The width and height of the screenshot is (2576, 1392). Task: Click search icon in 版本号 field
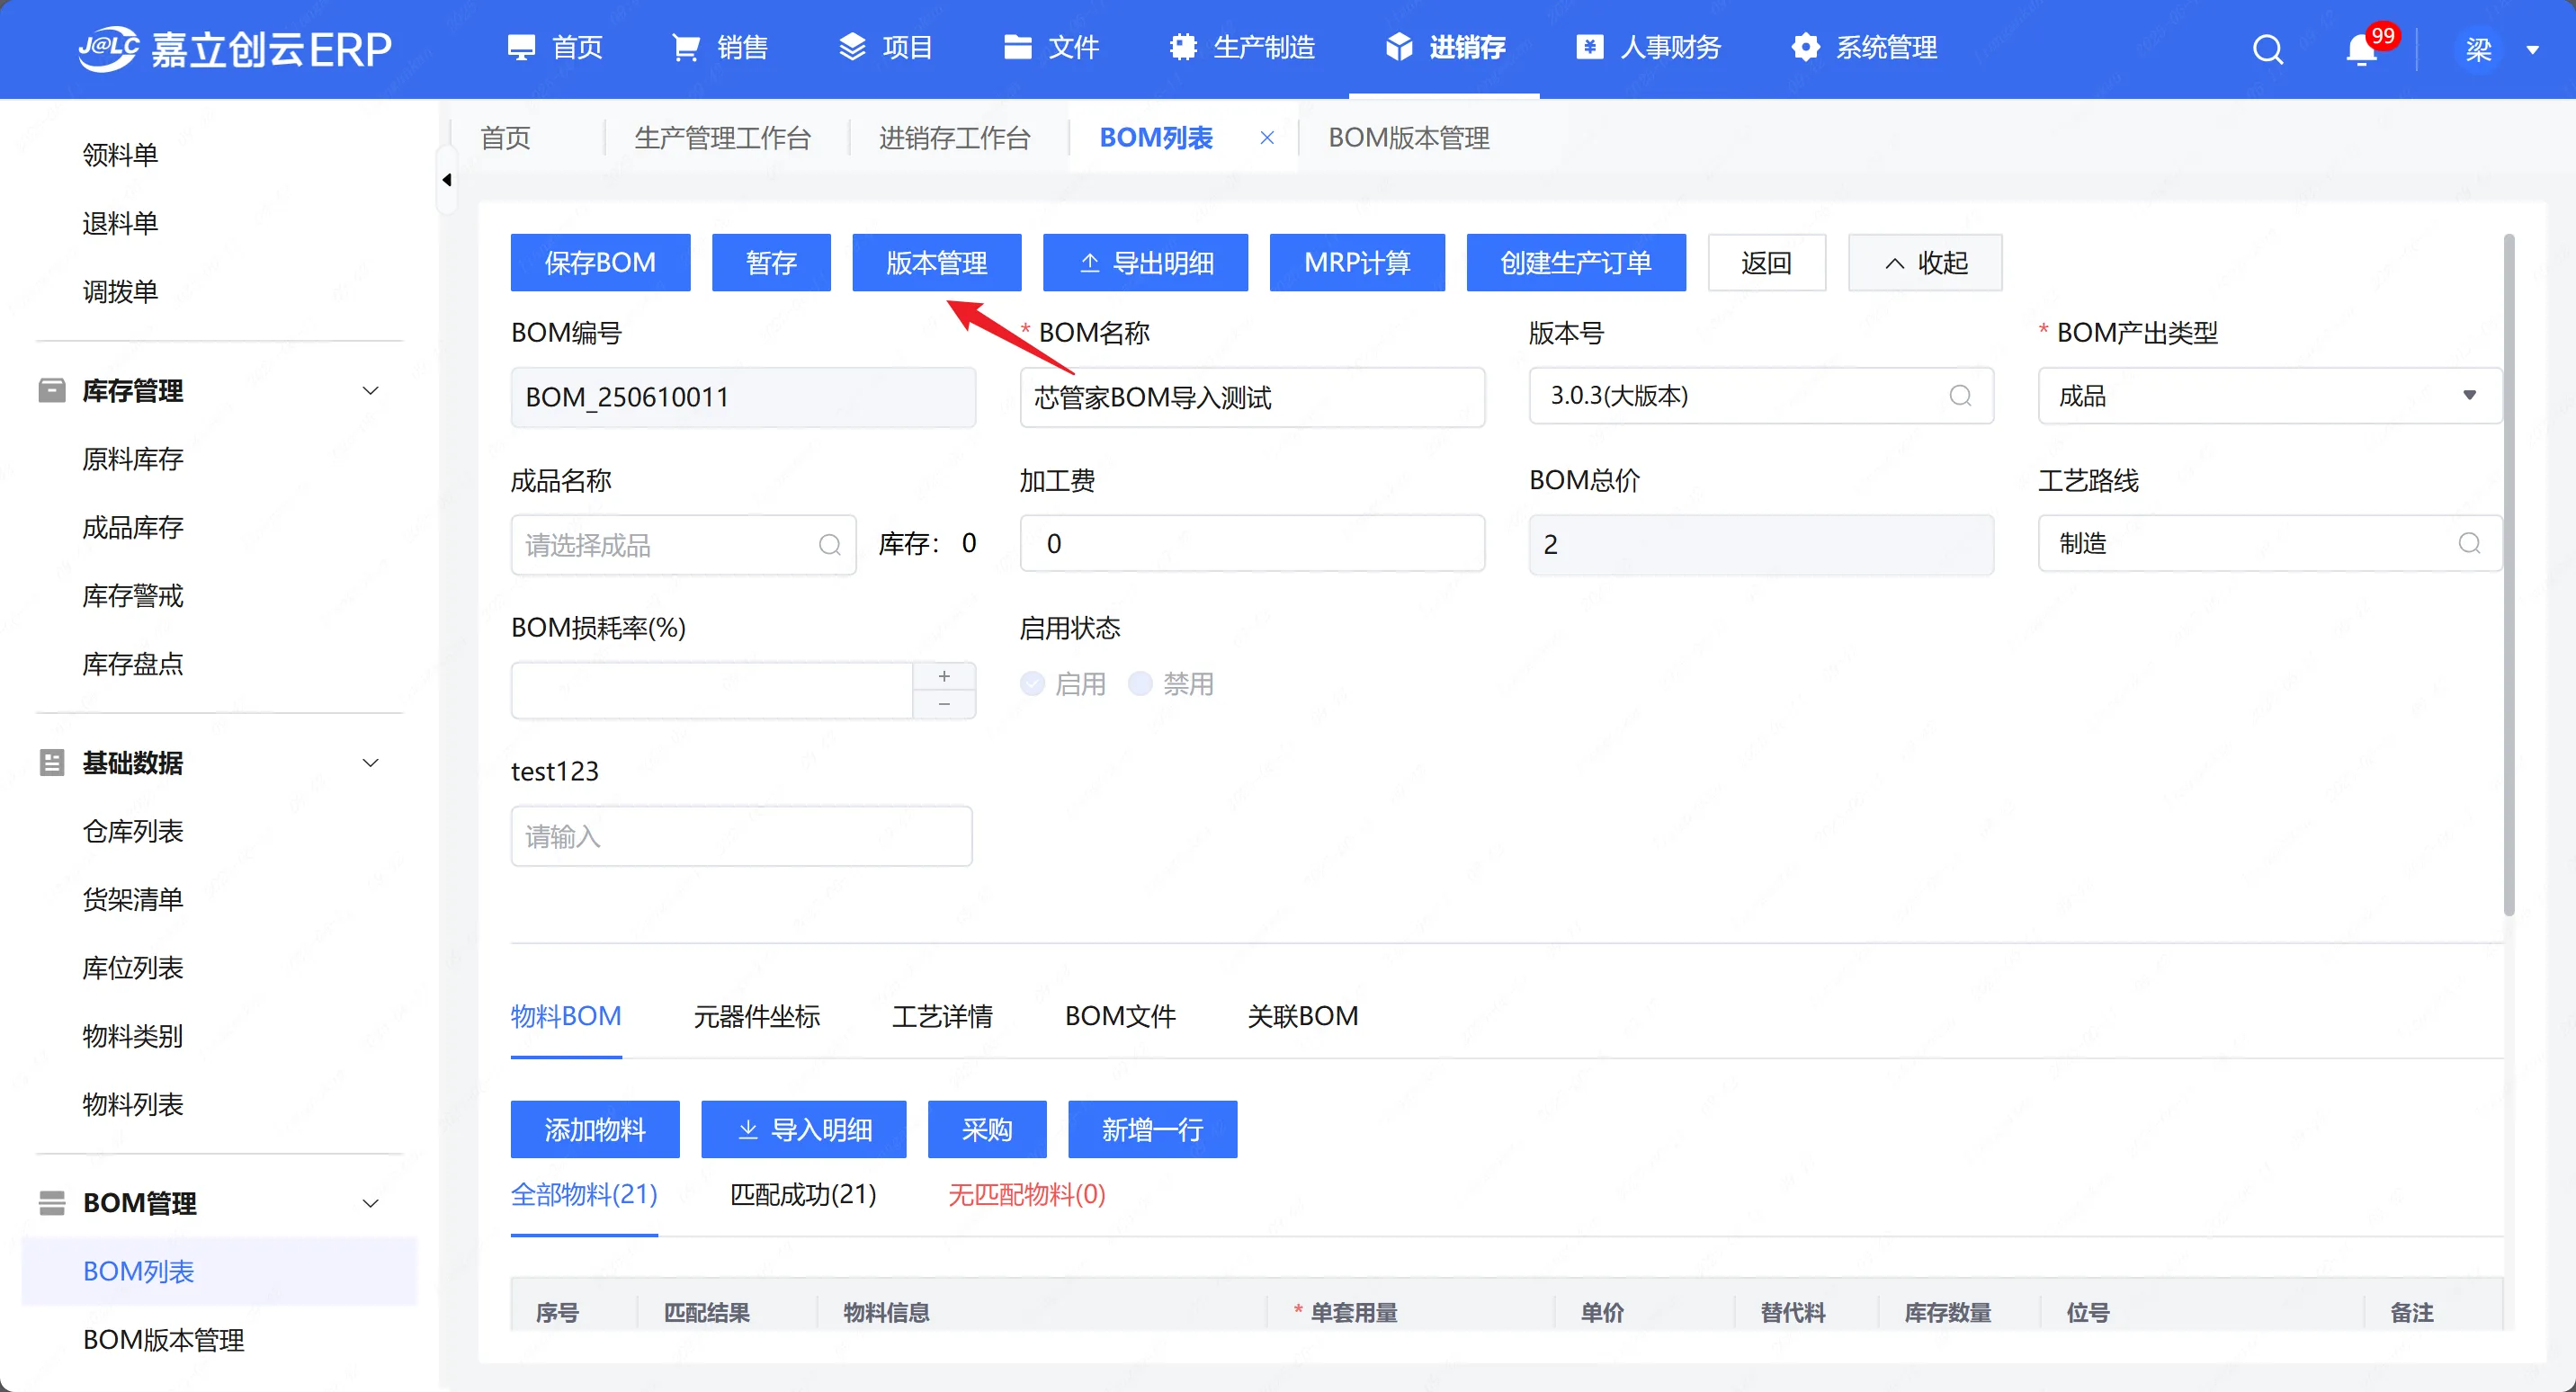coord(1960,396)
